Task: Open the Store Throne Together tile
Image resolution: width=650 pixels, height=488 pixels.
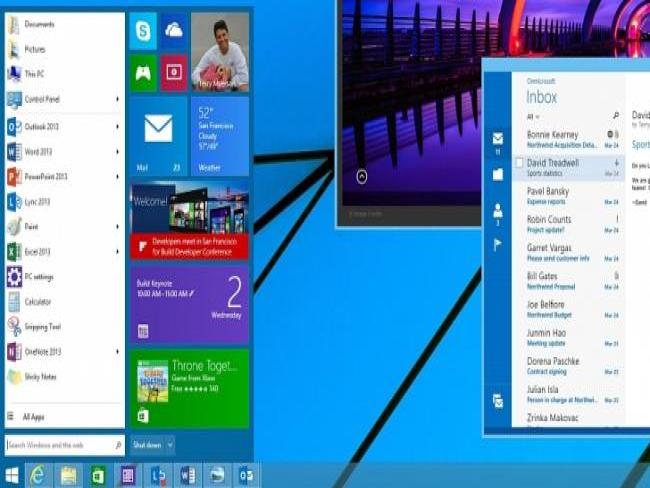Action: [x=189, y=388]
